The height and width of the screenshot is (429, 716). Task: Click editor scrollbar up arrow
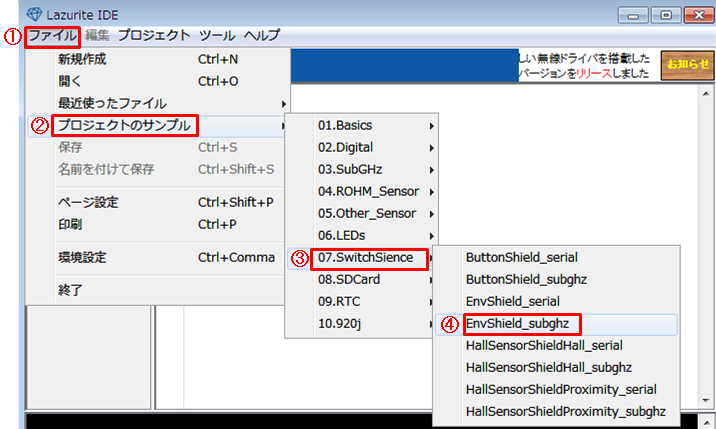(x=706, y=94)
